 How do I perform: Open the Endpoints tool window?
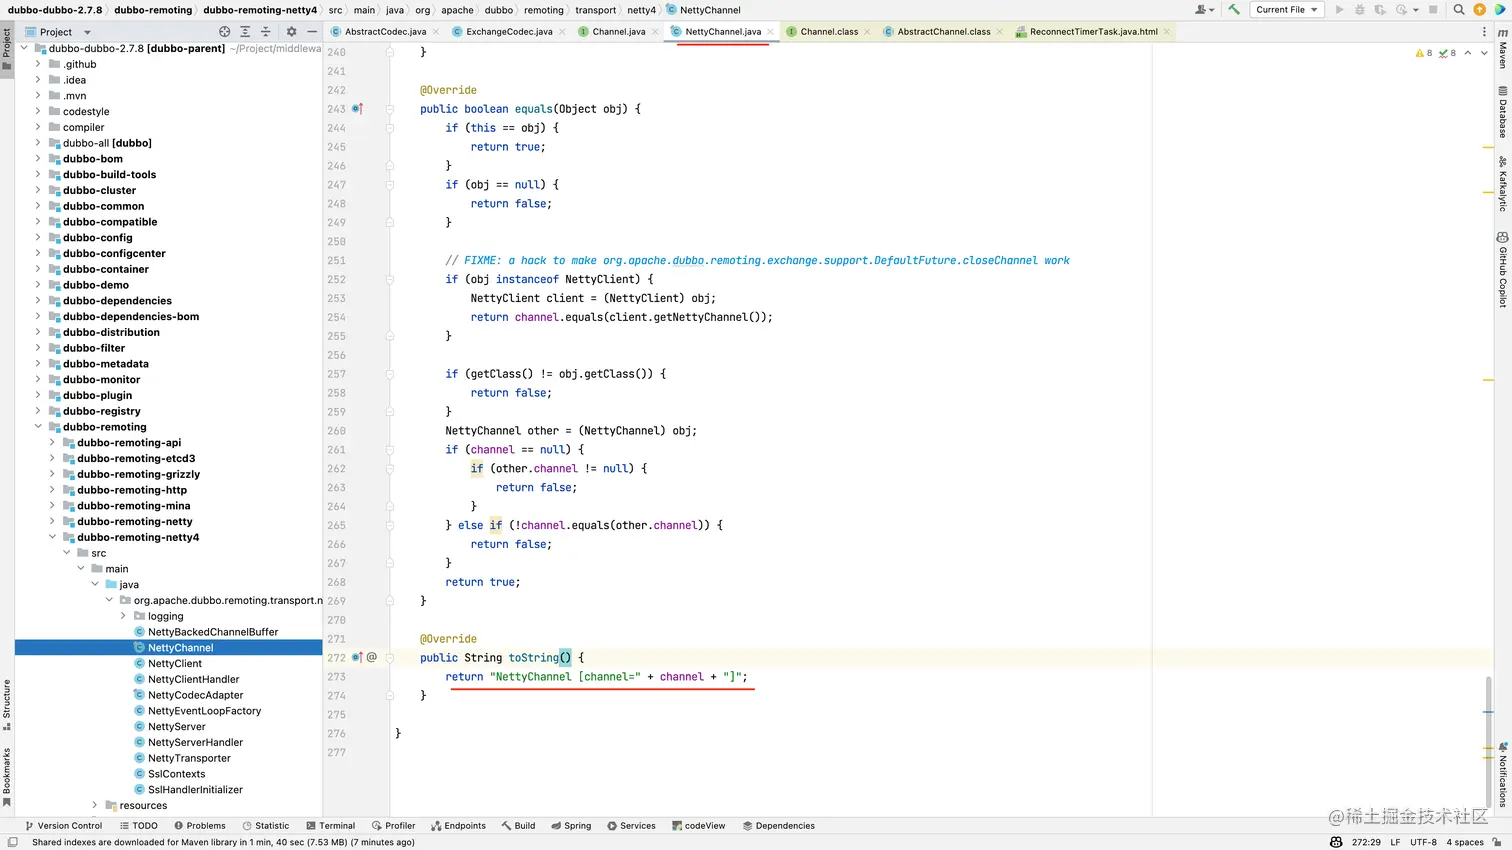tap(458, 826)
